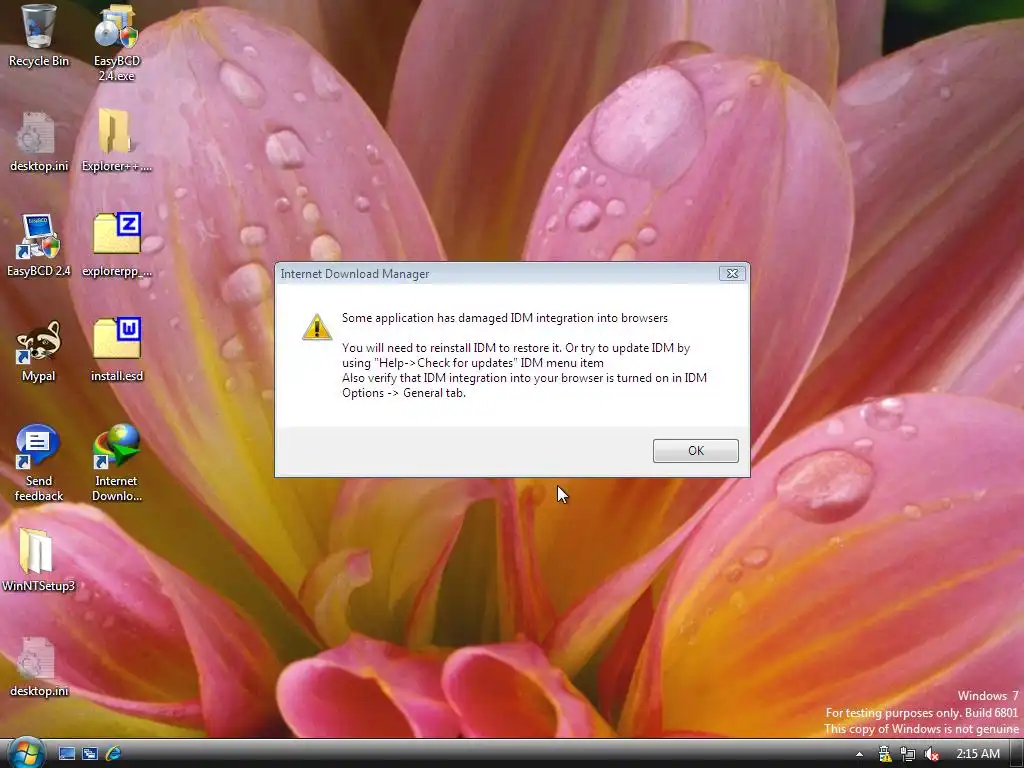Select the EasyBCD 2.4 shortcut icon

[x=39, y=246]
